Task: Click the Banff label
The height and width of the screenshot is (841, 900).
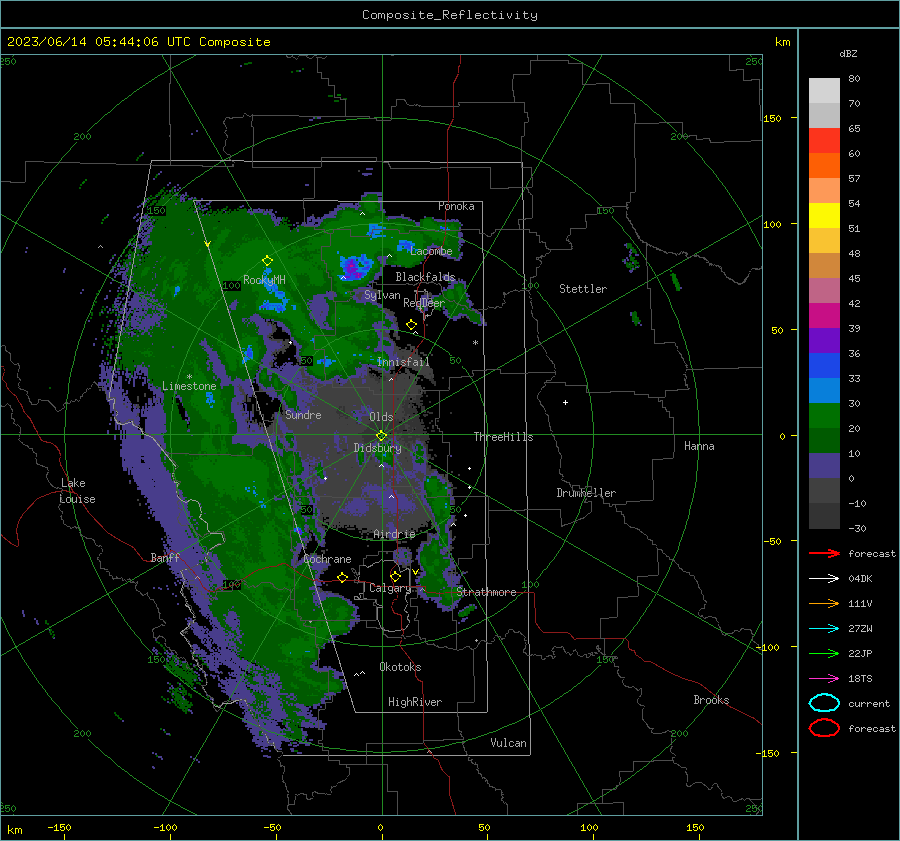Action: (165, 558)
